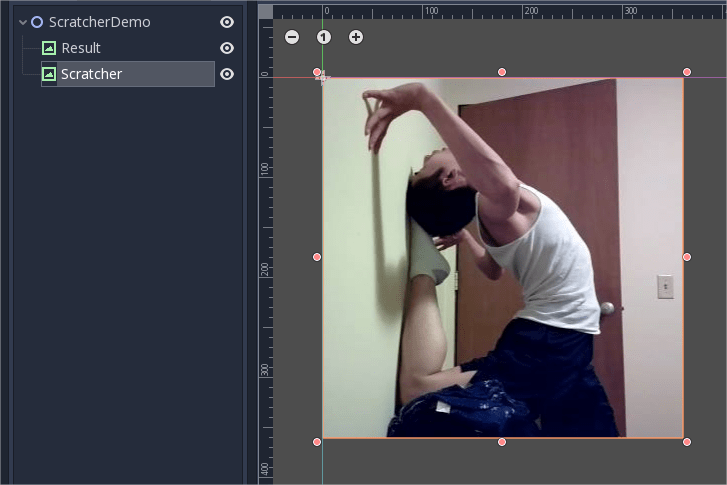Viewport: 727px width, 485px height.
Task: Select the ScratcherDemo root node label
Action: click(99, 22)
